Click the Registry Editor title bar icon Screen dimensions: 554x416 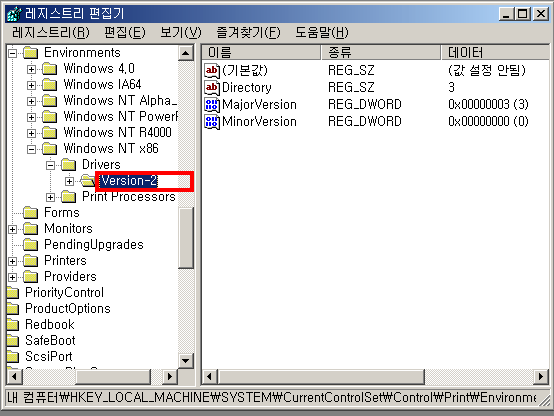pyautogui.click(x=14, y=14)
